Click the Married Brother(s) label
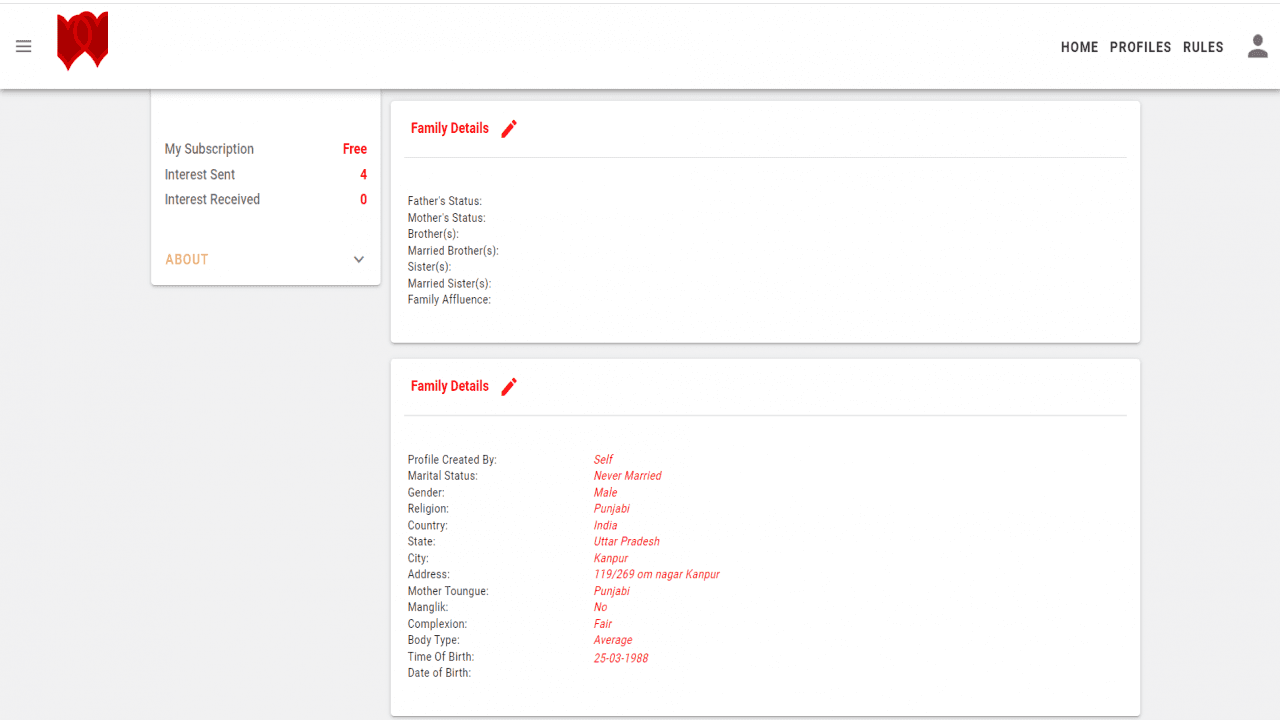1280x720 pixels. [x=453, y=251]
